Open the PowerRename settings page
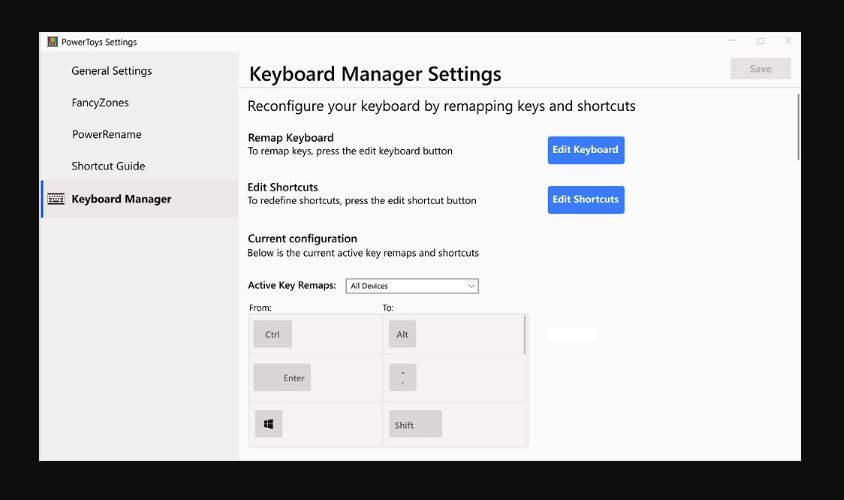This screenshot has height=500, width=844. pyautogui.click(x=107, y=134)
